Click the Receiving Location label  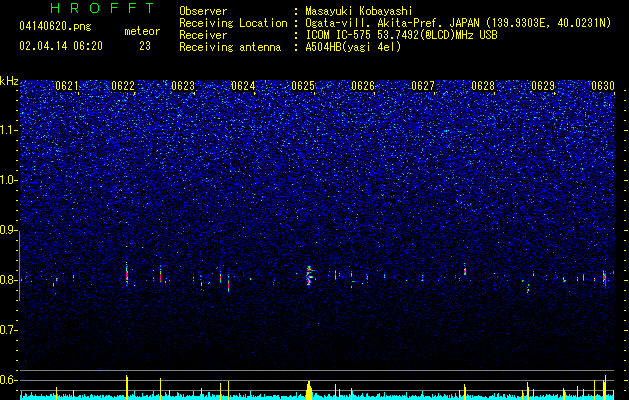[233, 23]
